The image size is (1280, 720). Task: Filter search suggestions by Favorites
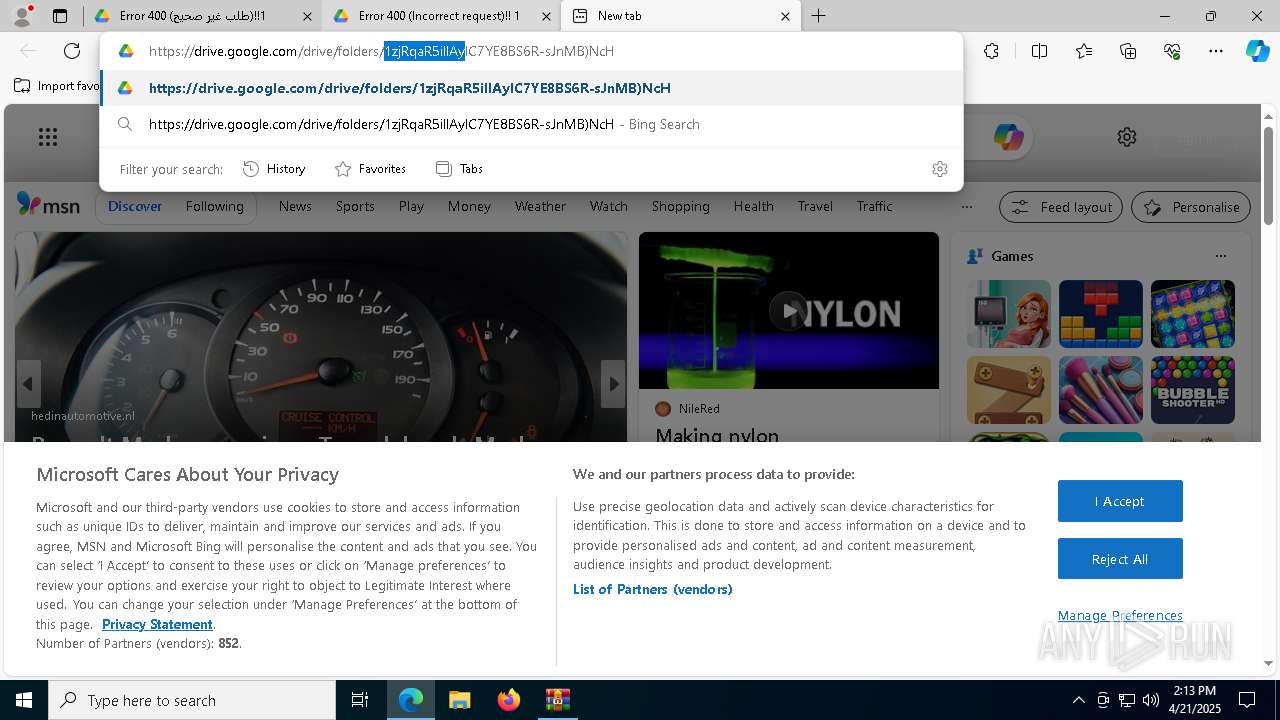pos(370,169)
